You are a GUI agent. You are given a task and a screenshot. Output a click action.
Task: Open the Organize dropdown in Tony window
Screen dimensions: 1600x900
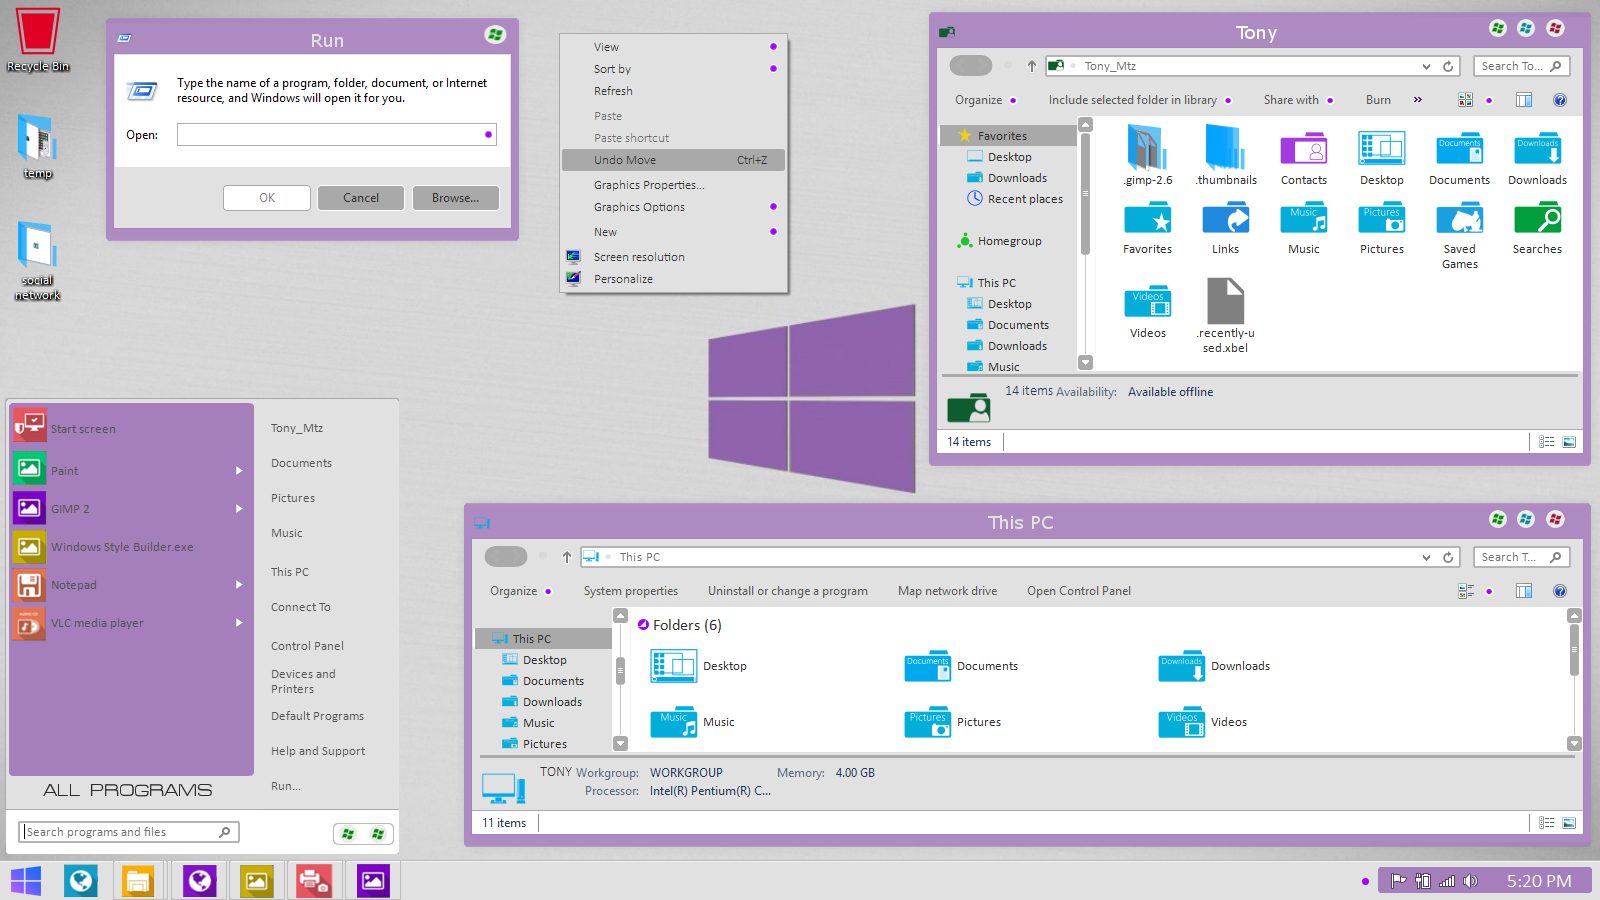(x=985, y=100)
